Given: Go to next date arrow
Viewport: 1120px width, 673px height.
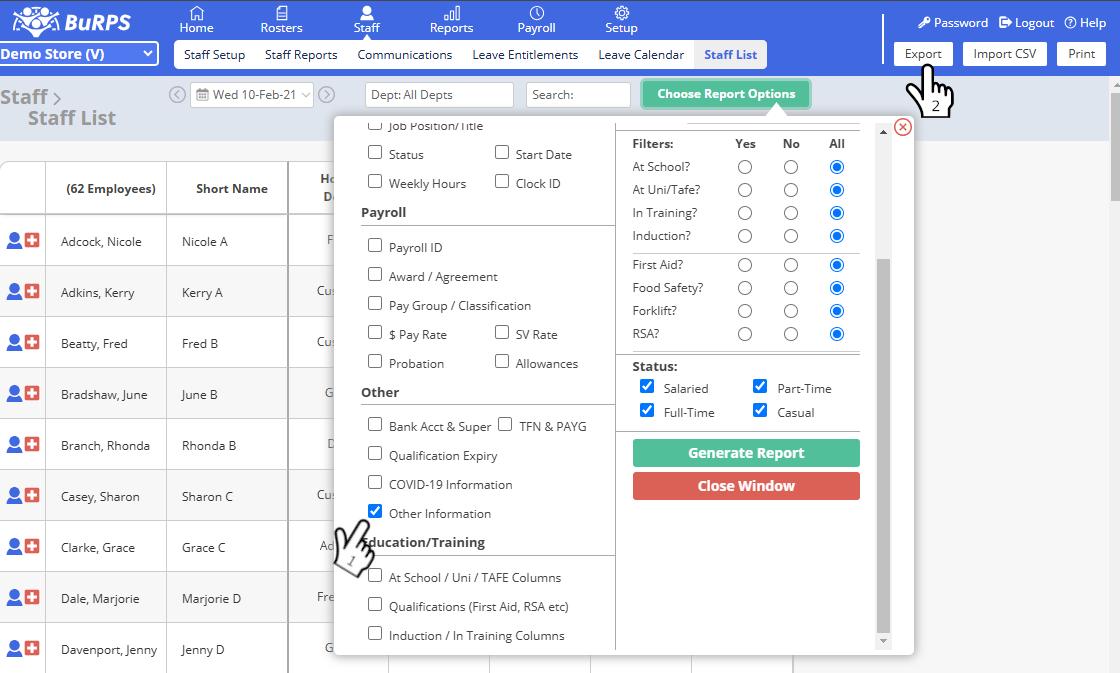Looking at the screenshot, I should pyautogui.click(x=326, y=95).
